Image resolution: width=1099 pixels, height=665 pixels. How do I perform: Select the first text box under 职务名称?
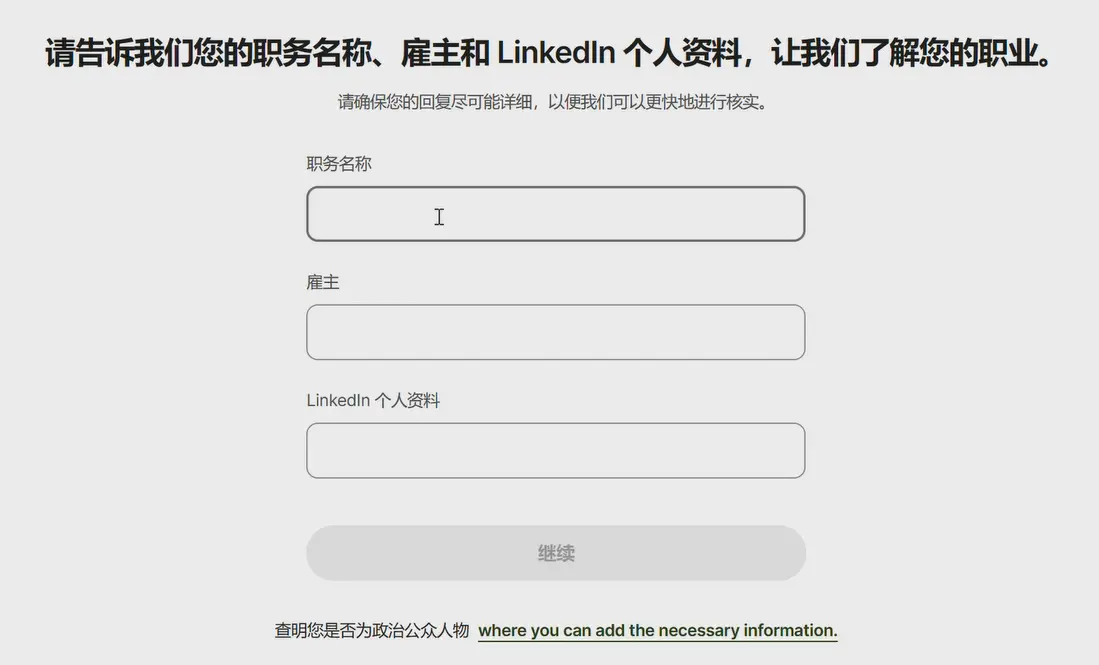[x=555, y=214]
